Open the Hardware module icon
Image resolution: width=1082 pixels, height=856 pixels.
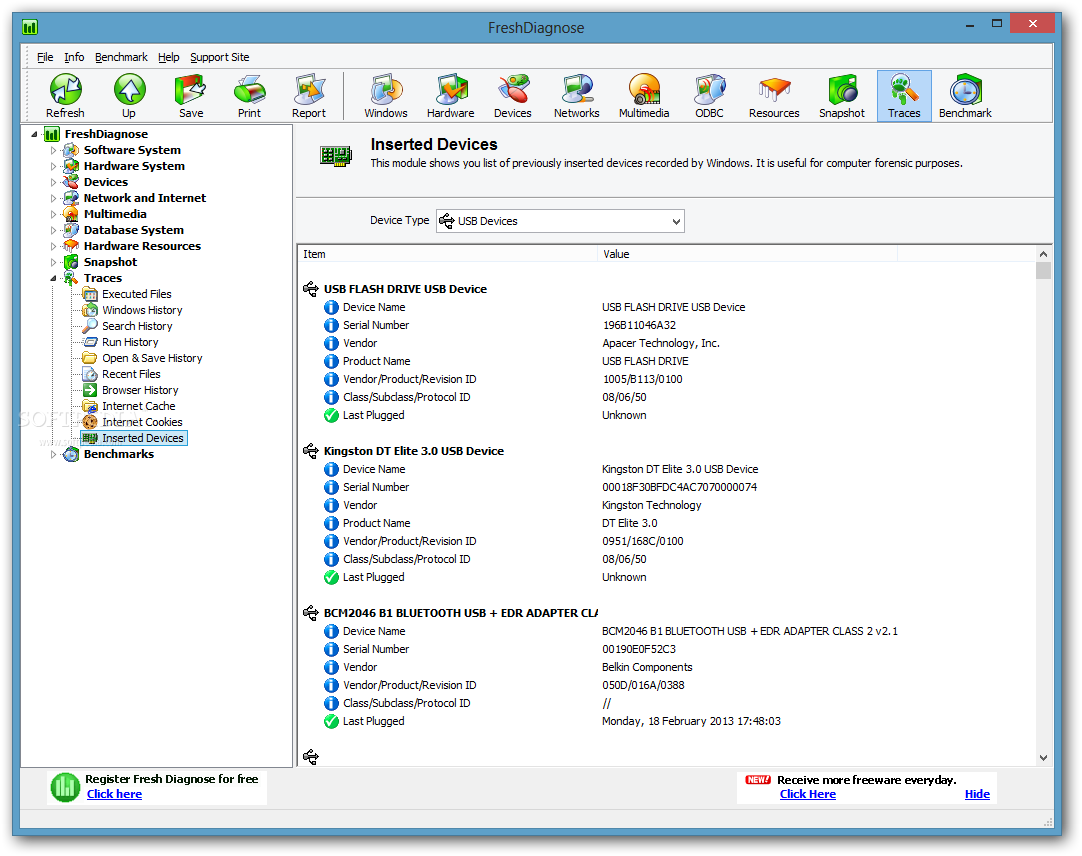[x=451, y=96]
